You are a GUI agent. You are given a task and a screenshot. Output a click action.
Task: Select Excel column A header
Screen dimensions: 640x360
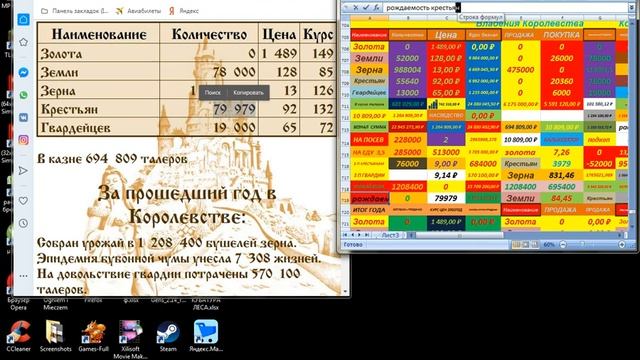[369, 18]
